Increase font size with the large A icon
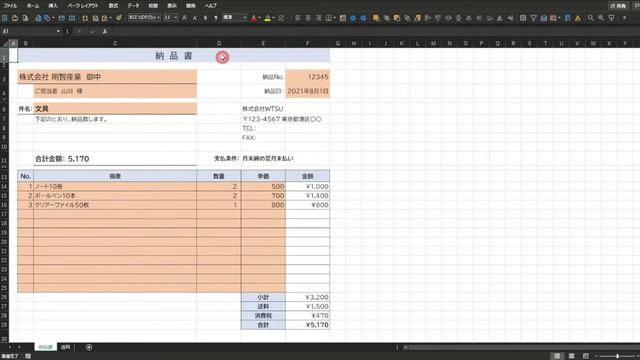 [x=184, y=18]
